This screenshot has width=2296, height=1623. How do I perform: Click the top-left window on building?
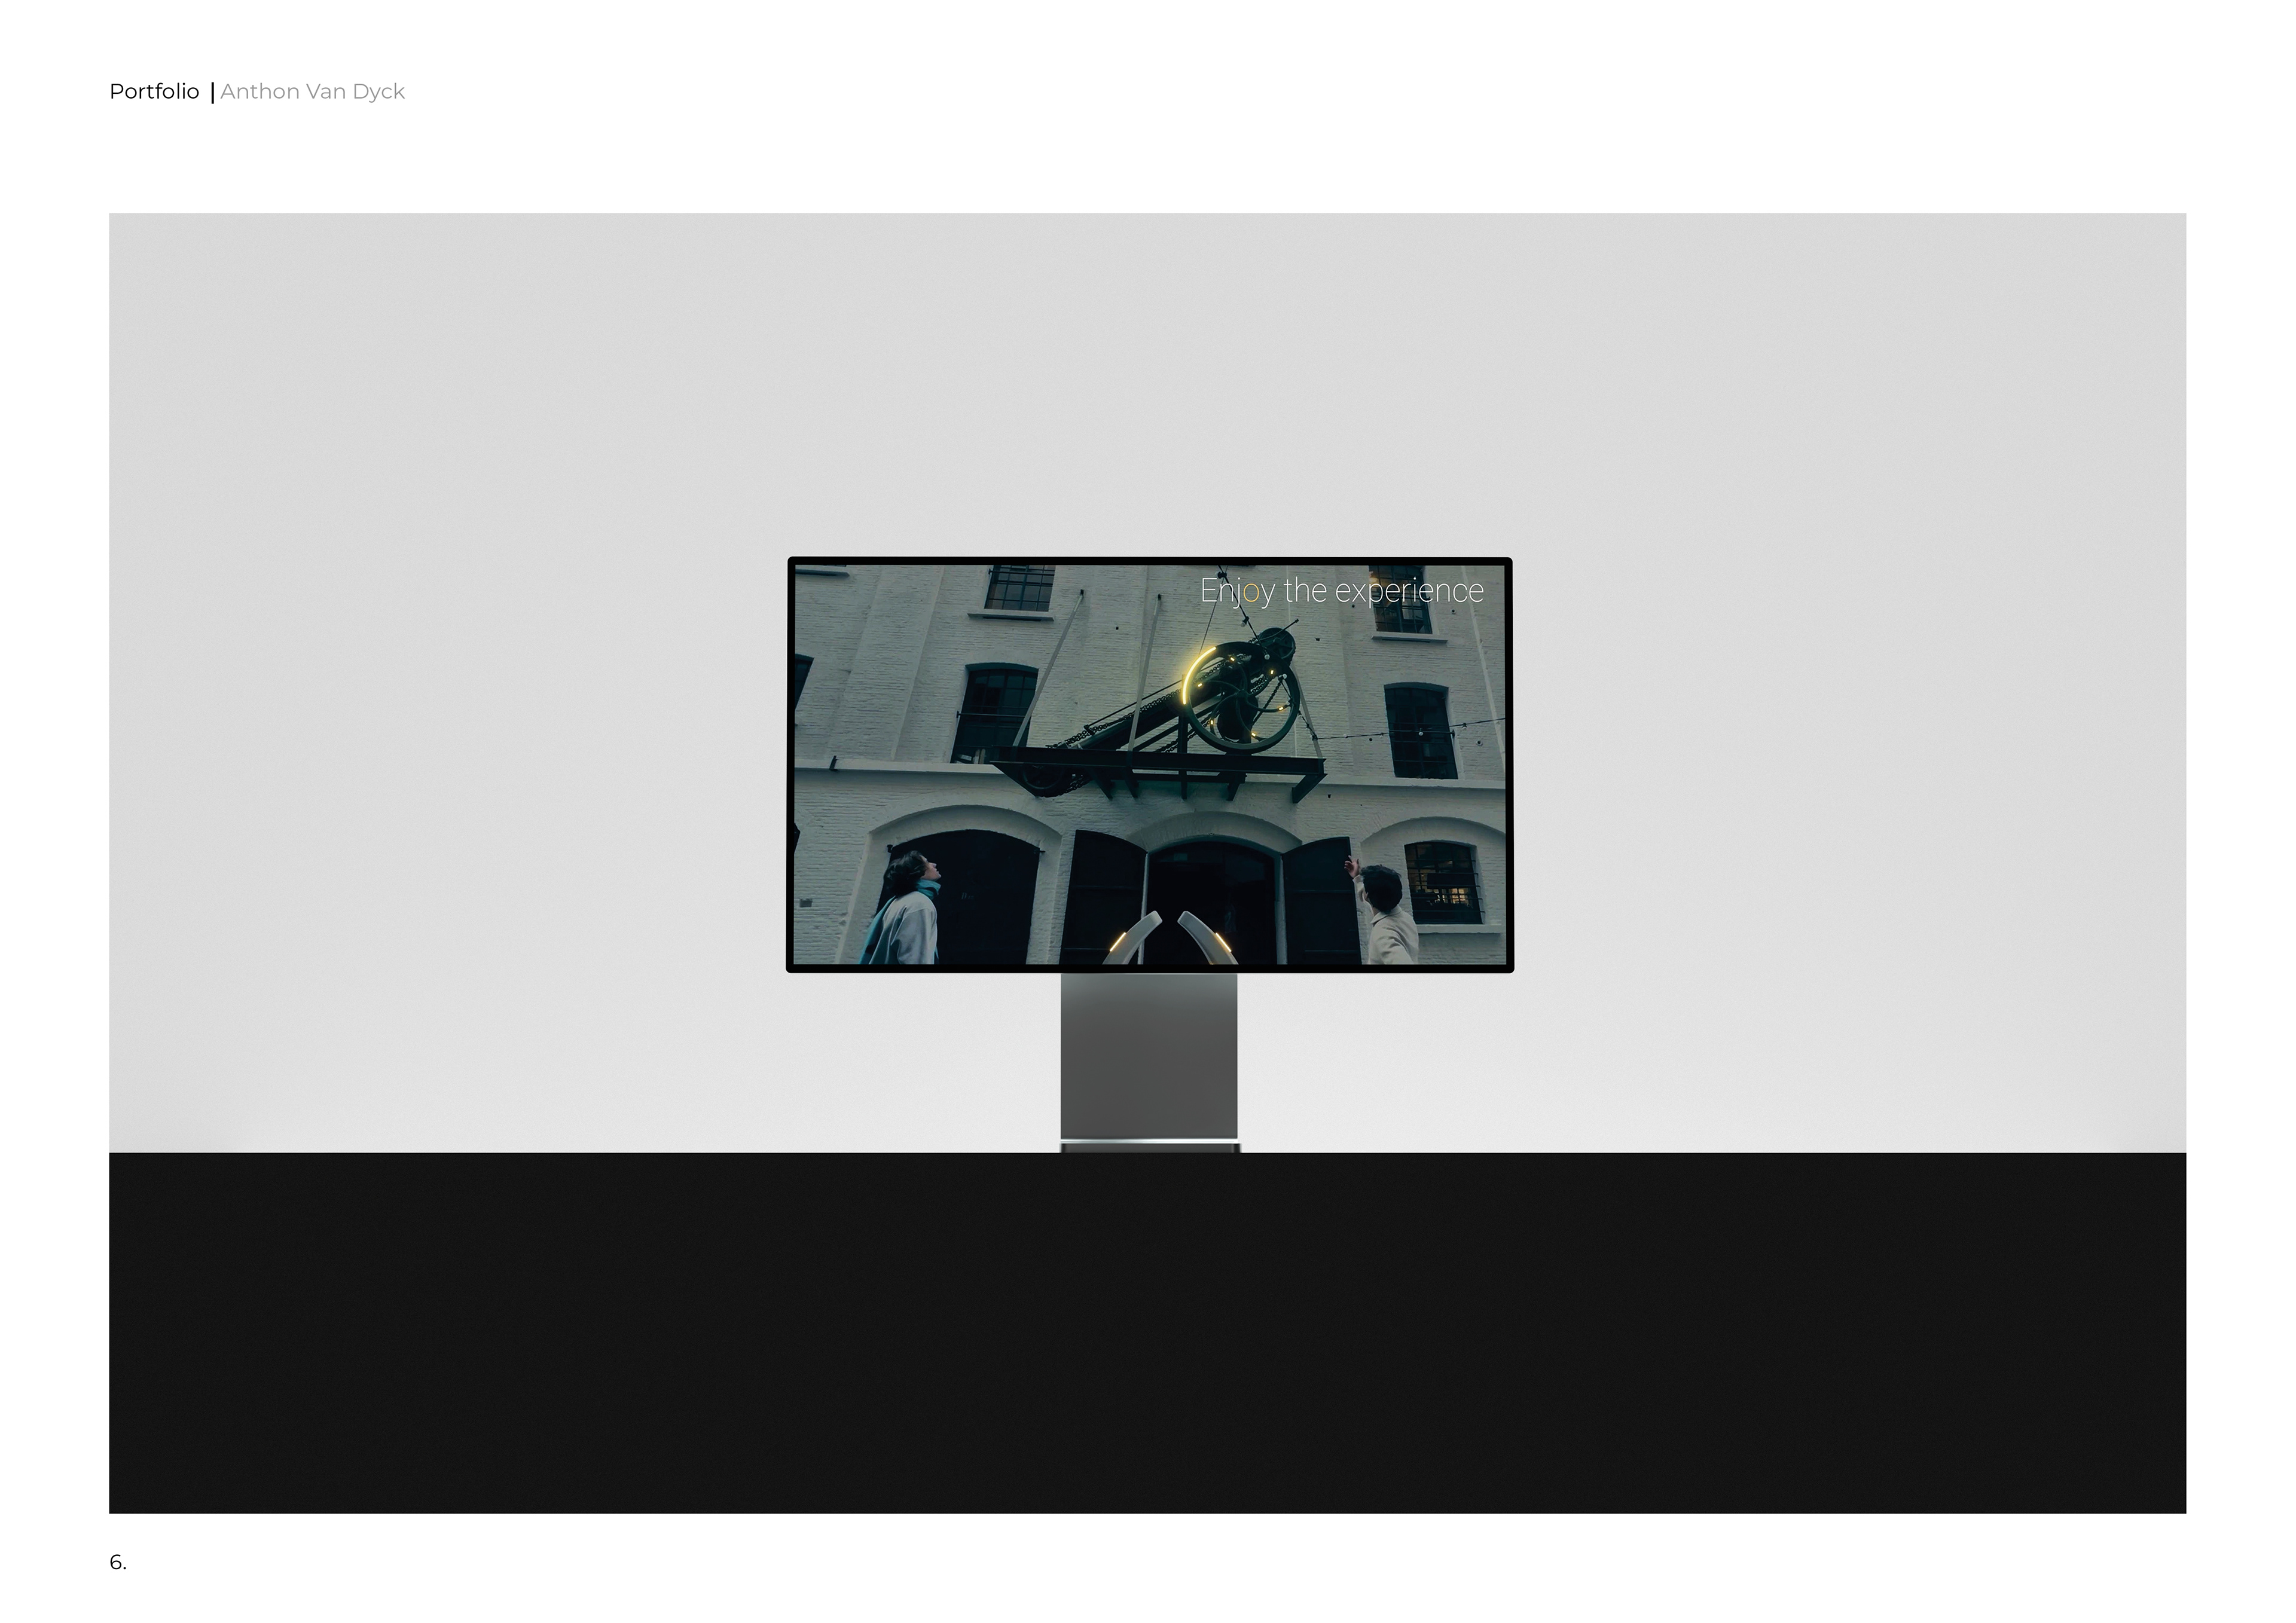pyautogui.click(x=1020, y=587)
